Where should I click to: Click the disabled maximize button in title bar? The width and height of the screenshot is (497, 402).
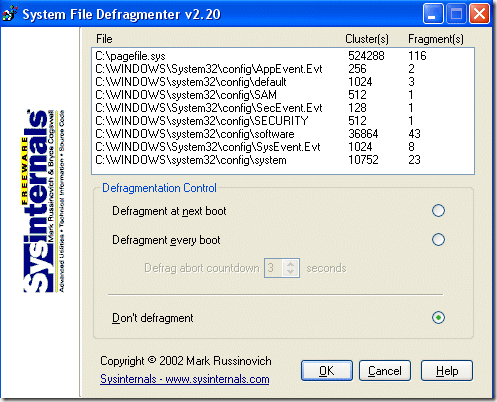[456, 14]
